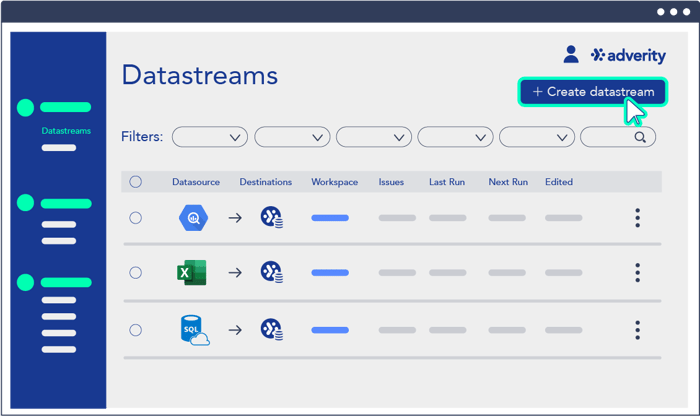Click the Excel datasource icon
The height and width of the screenshot is (416, 700).
pos(192,272)
